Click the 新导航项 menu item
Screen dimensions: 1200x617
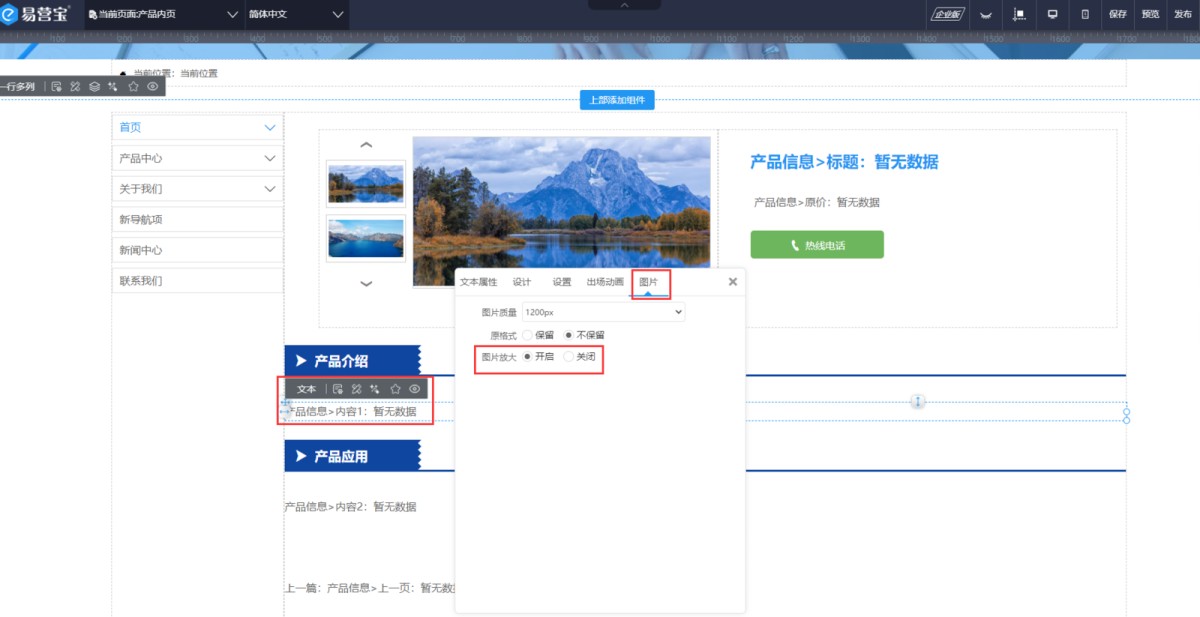click(197, 220)
